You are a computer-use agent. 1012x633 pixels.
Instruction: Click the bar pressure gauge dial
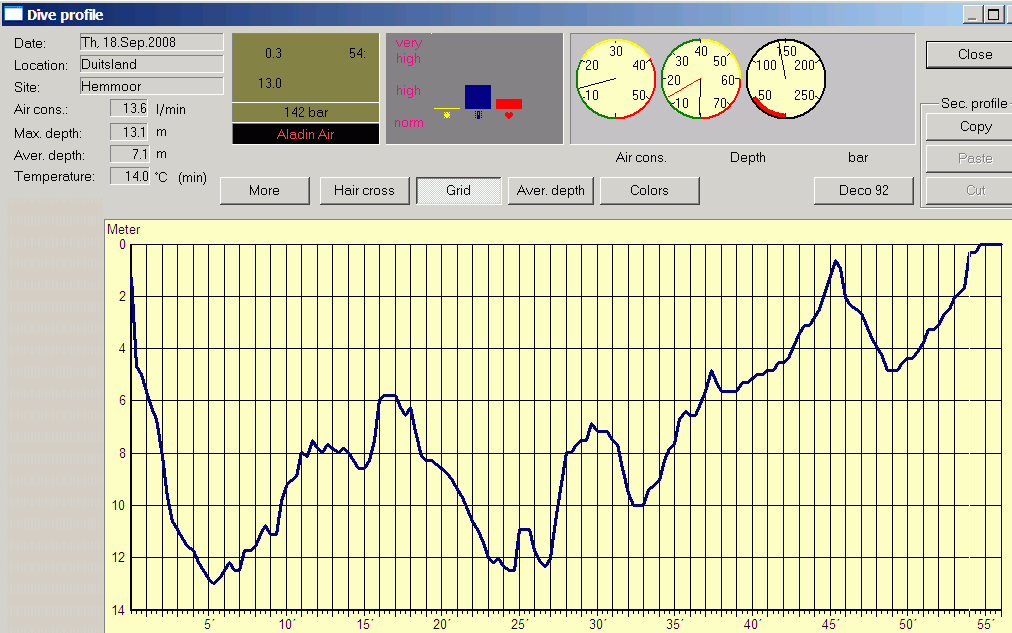tap(786, 79)
